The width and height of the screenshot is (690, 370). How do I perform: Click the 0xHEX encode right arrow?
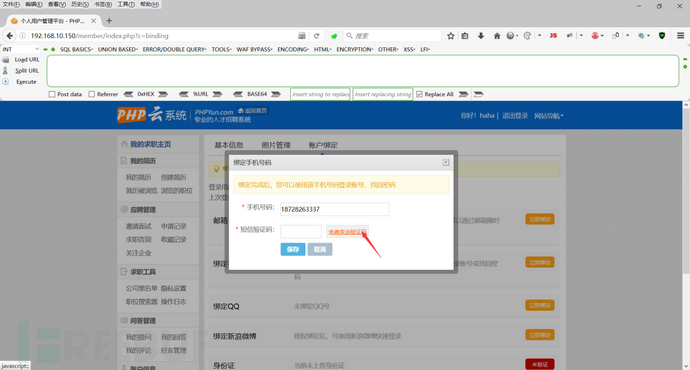point(163,94)
